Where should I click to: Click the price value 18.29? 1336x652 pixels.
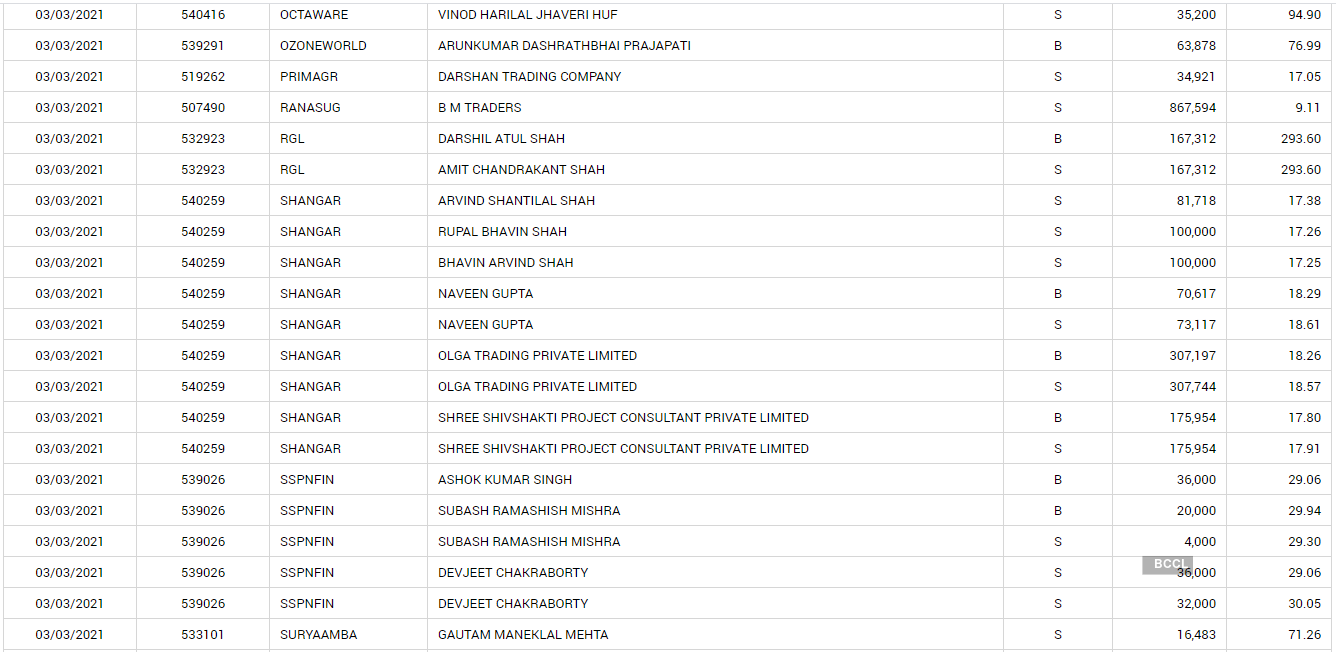1304,294
